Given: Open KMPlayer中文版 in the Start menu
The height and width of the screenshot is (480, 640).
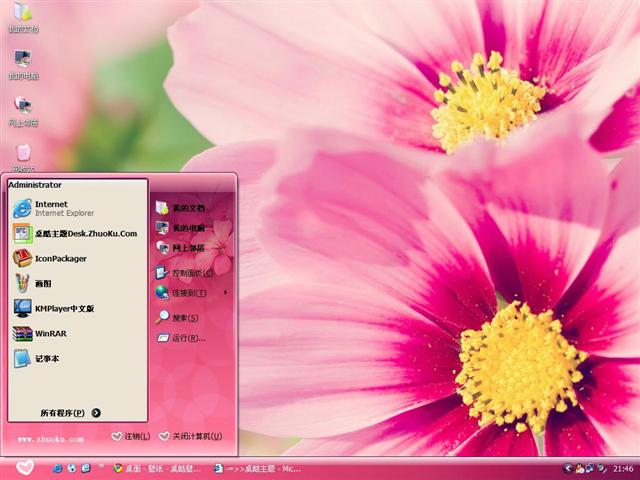Looking at the screenshot, I should pyautogui.click(x=63, y=309).
